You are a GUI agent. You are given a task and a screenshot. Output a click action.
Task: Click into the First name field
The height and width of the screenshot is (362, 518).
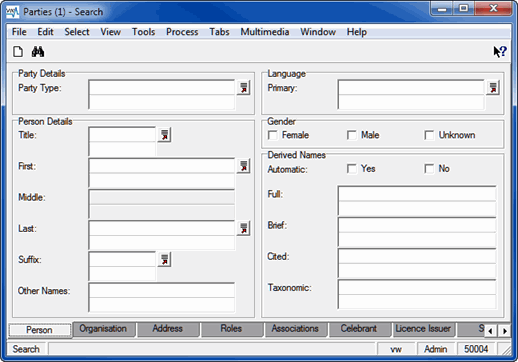pyautogui.click(x=162, y=173)
